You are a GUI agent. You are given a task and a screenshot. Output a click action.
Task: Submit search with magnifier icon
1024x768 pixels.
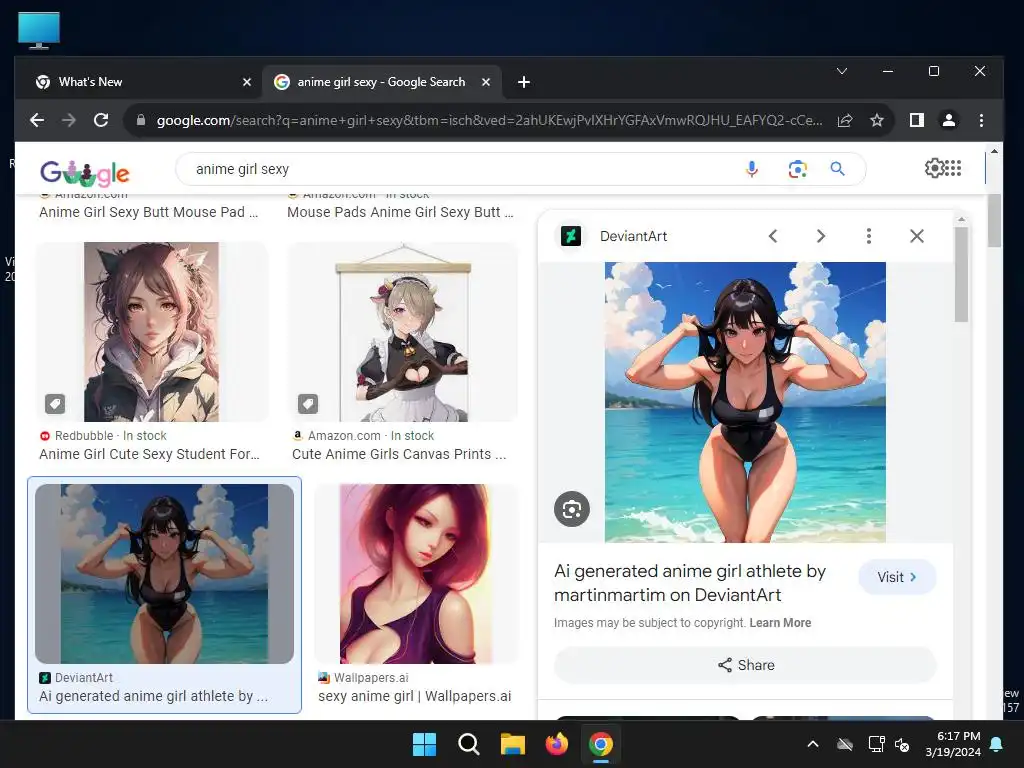[x=837, y=169]
